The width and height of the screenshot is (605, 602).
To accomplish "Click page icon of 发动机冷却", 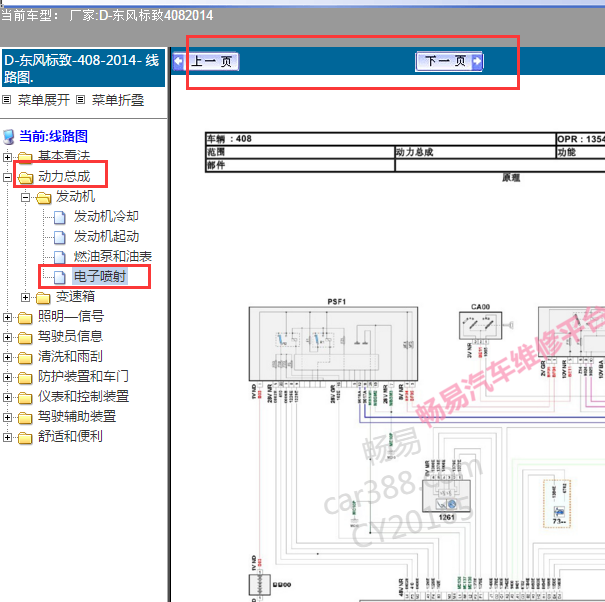I will [59, 218].
